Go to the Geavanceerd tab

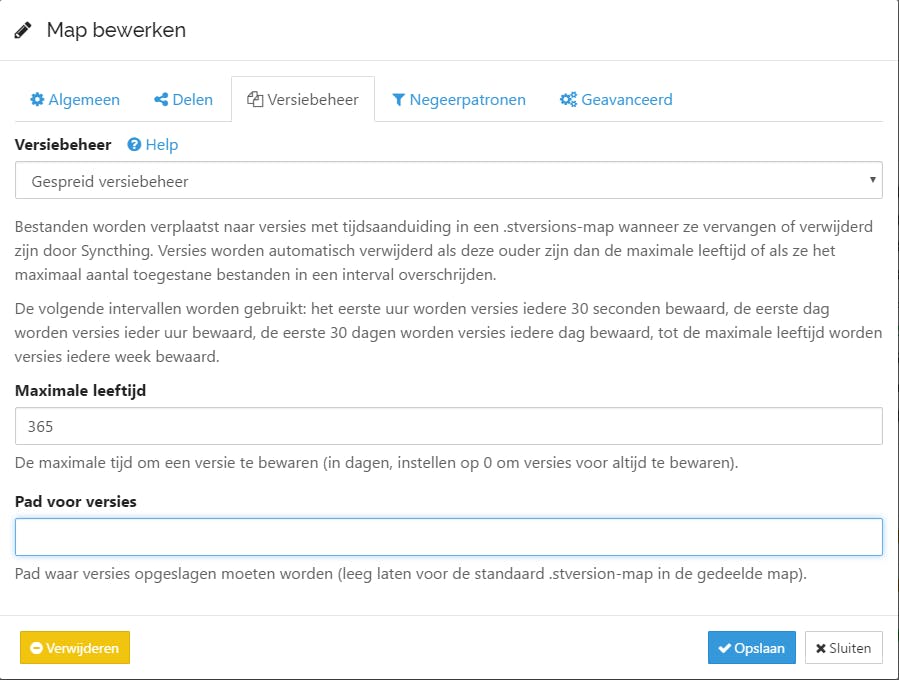pos(616,100)
